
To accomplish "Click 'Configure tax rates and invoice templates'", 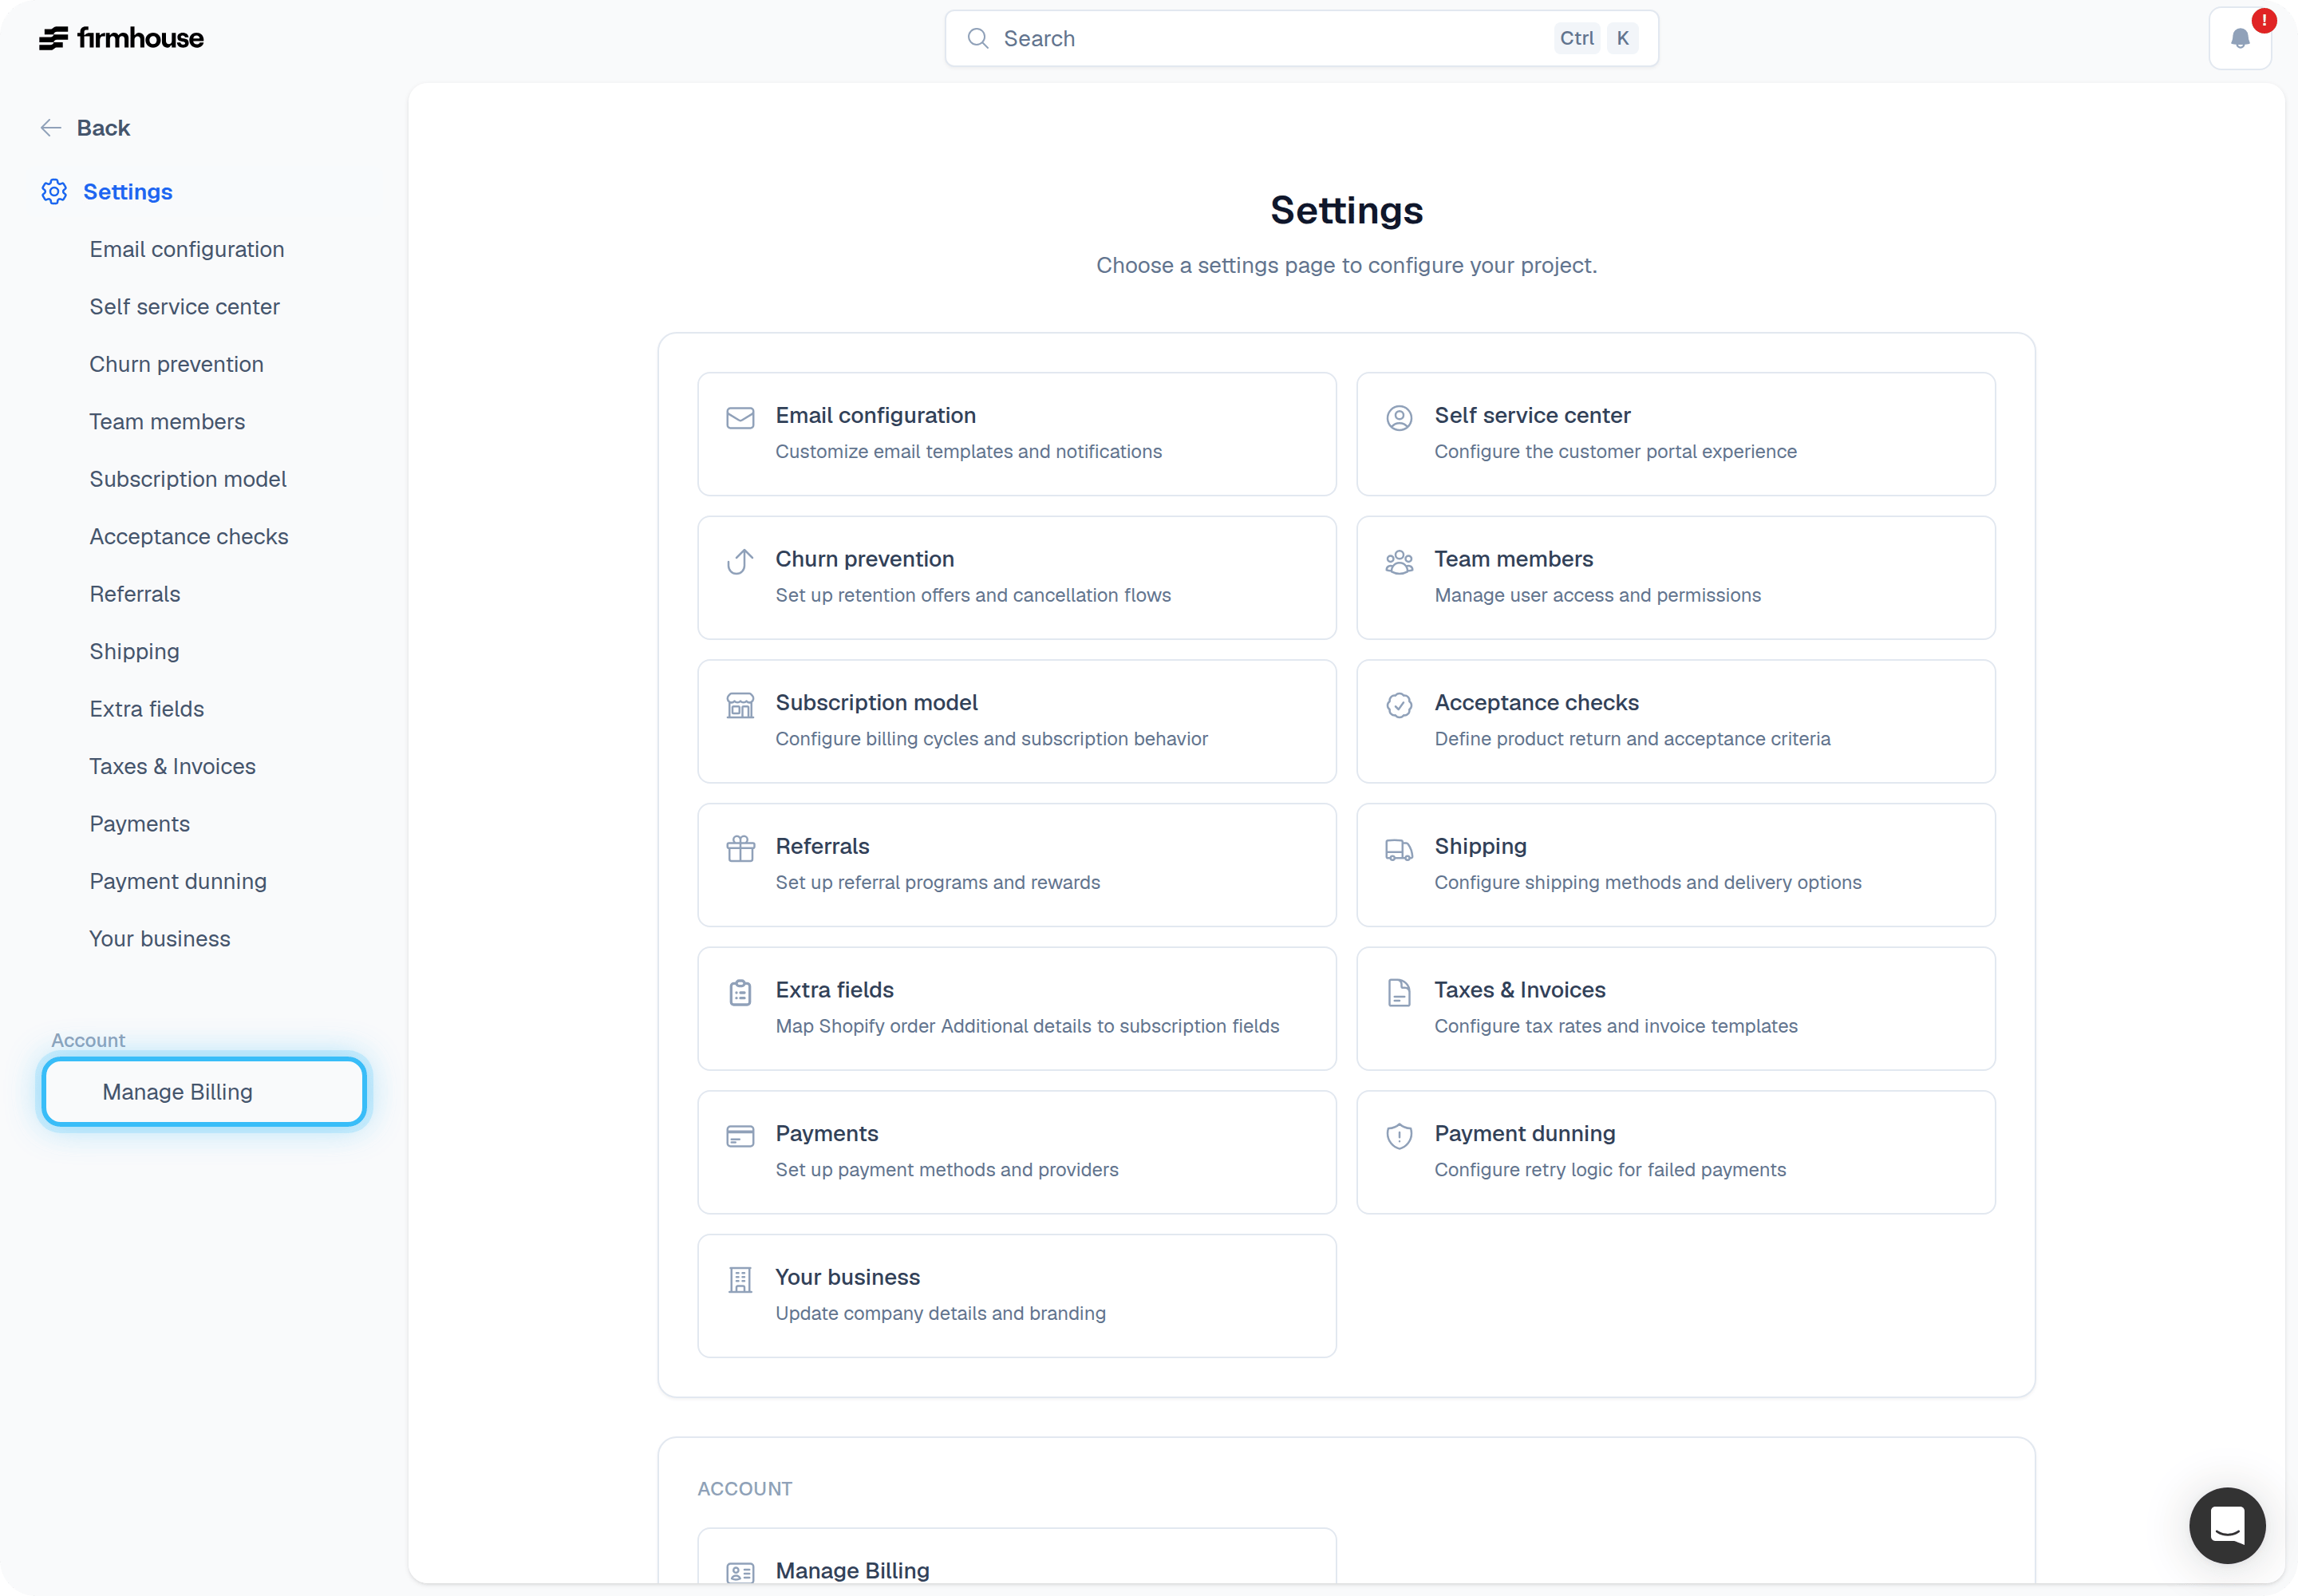I will (x=1615, y=1026).
